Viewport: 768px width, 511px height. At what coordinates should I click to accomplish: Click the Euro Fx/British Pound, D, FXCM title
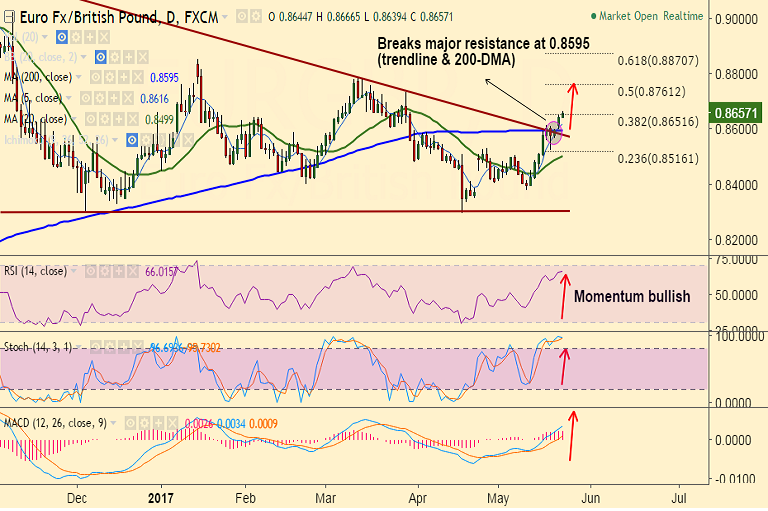click(x=119, y=18)
